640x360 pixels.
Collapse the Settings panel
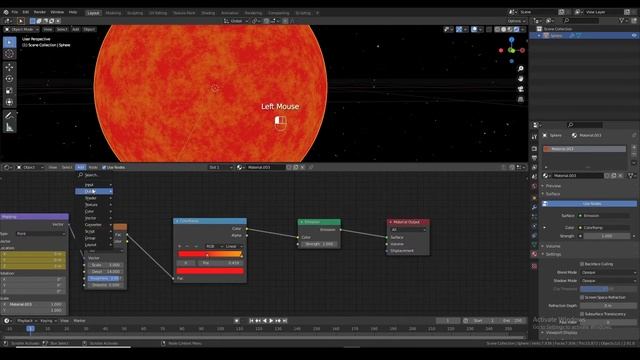pyautogui.click(x=553, y=254)
